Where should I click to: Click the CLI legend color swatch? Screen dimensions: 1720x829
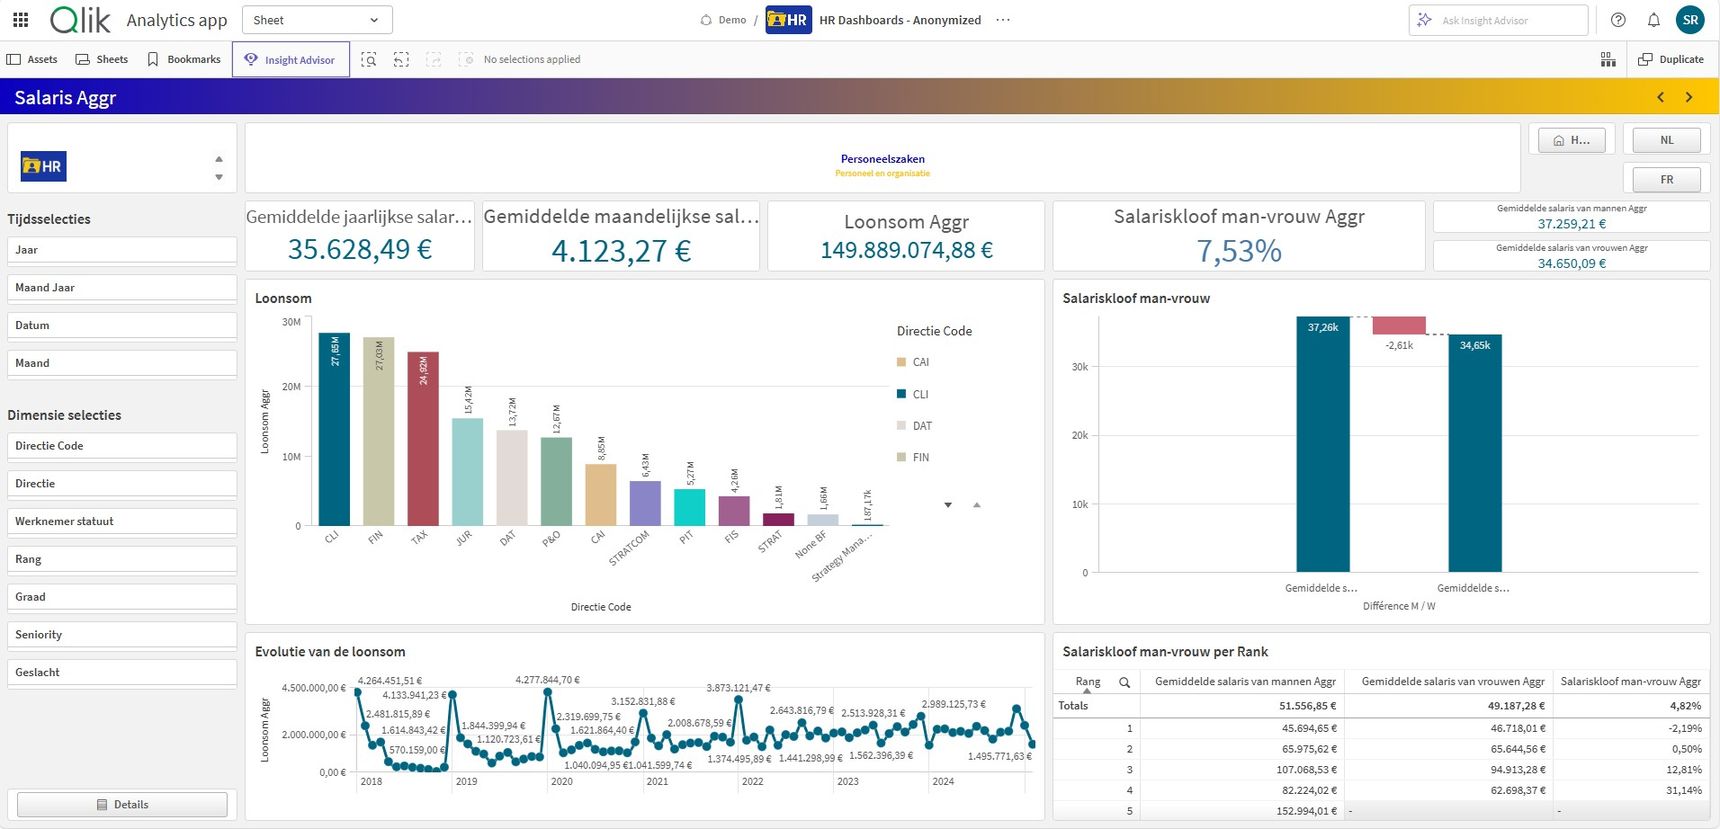pyautogui.click(x=902, y=394)
